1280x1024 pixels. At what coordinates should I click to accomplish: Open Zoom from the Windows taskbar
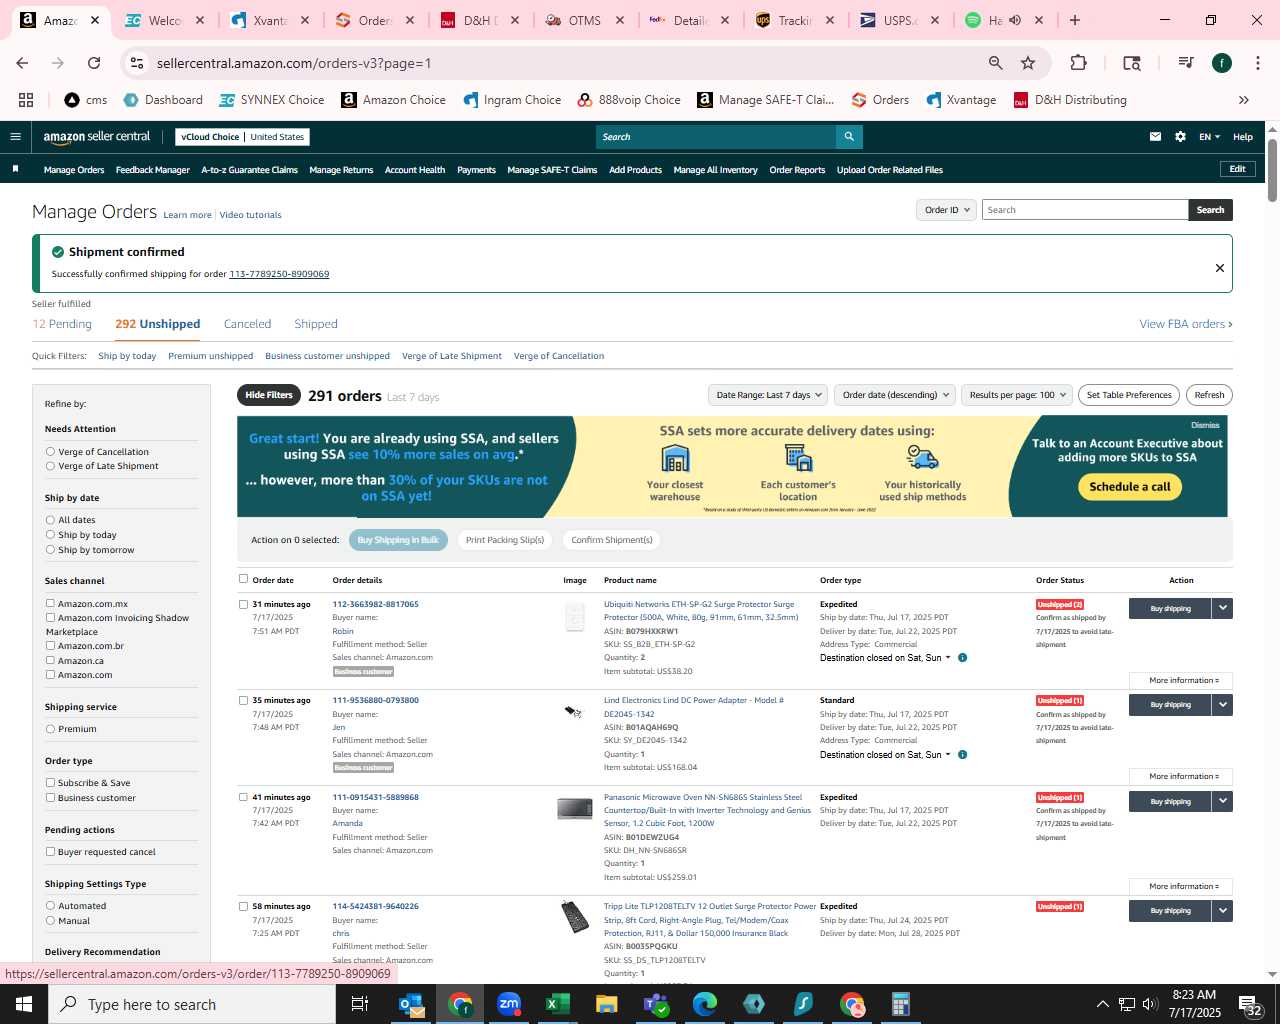click(x=509, y=1004)
